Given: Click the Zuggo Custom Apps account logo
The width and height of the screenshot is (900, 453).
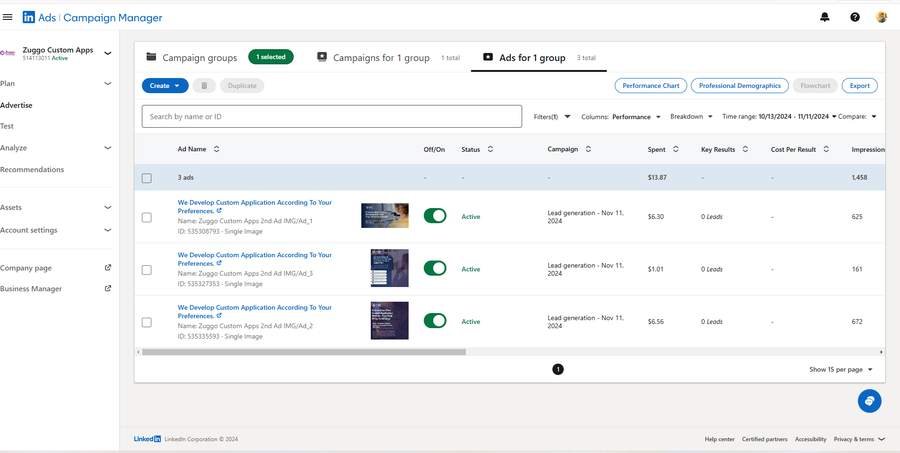Looking at the screenshot, I should pos(7,53).
